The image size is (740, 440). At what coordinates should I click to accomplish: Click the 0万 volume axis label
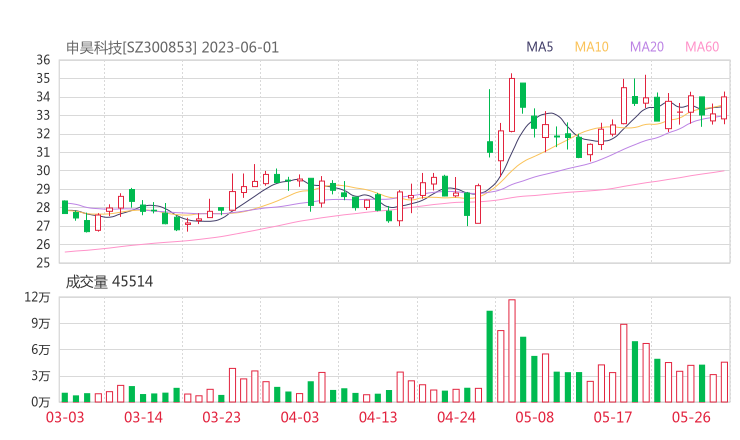click(41, 402)
